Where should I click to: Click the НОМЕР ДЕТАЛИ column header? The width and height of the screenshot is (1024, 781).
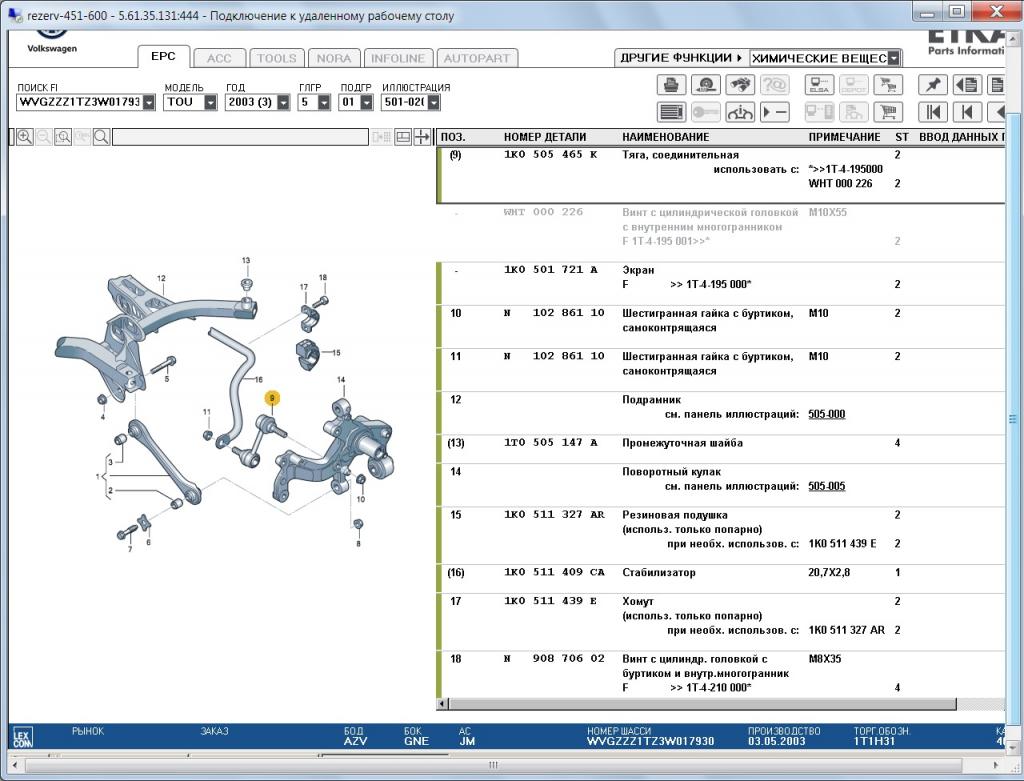coord(545,137)
